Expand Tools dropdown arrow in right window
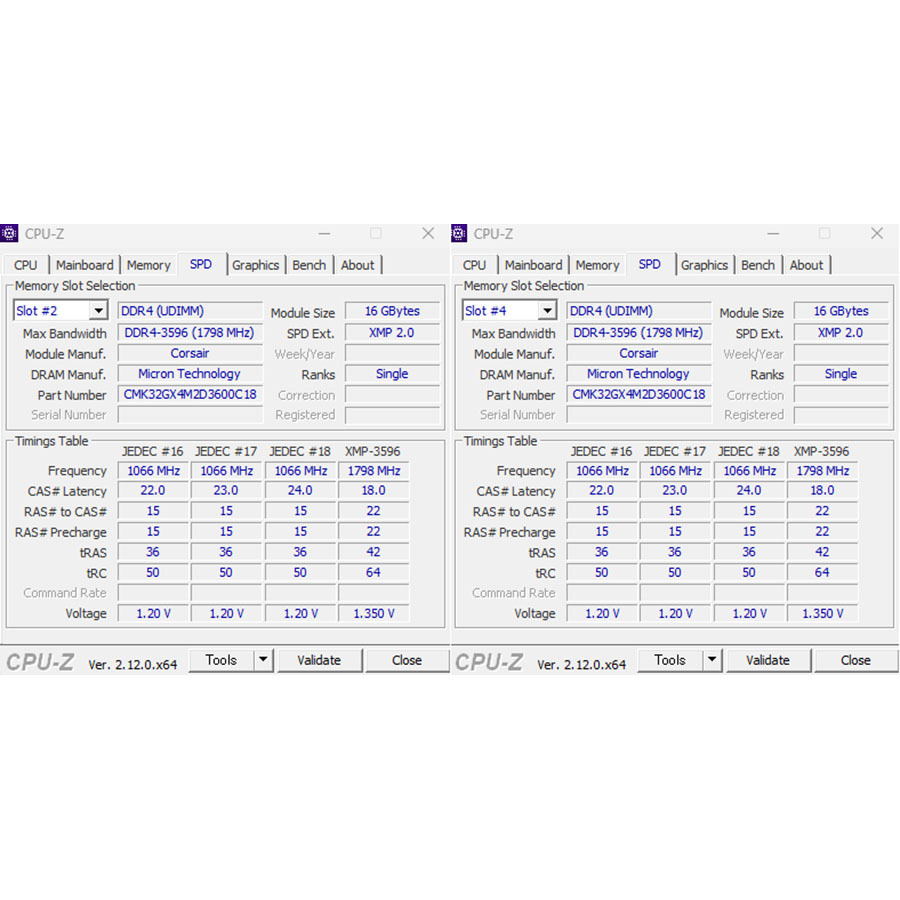Screen dimensions: 900x900 click(712, 660)
